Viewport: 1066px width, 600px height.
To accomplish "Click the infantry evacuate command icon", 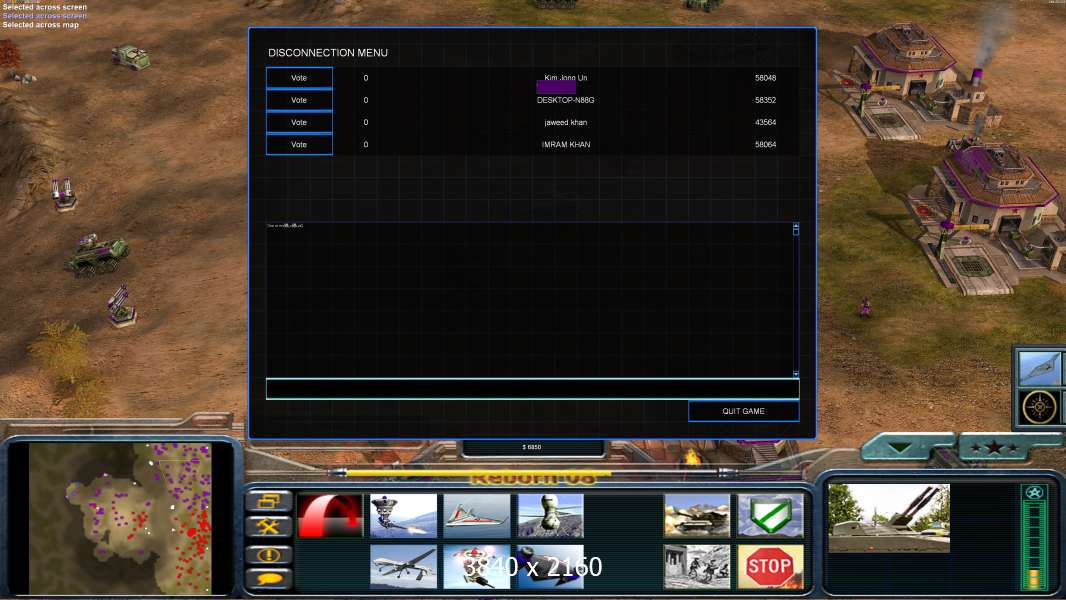I will [x=697, y=565].
